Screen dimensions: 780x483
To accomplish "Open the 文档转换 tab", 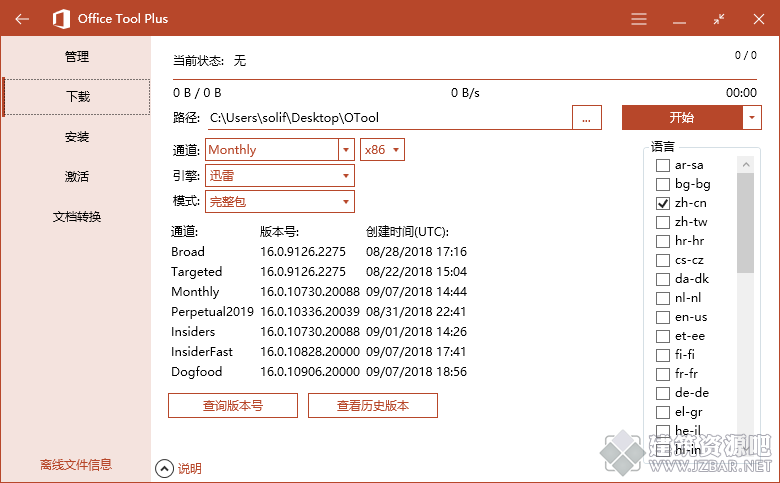I will pos(77,217).
